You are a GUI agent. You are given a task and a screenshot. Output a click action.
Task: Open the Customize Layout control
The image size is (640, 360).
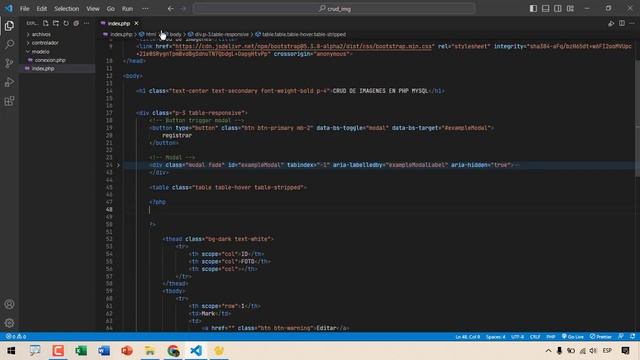pos(570,9)
